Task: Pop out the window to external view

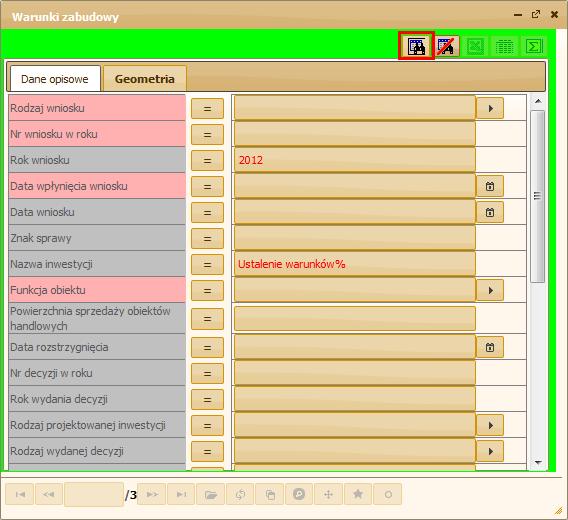Action: (x=536, y=14)
